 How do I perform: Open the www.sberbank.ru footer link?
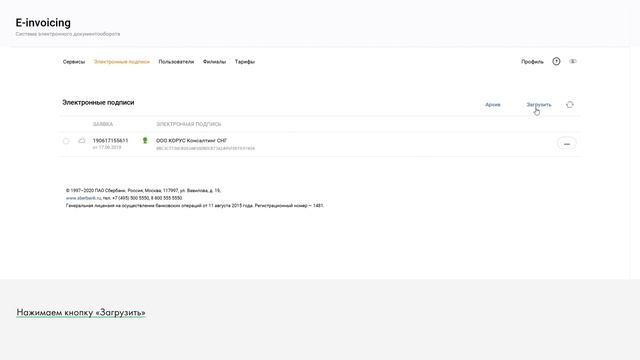[x=84, y=198]
